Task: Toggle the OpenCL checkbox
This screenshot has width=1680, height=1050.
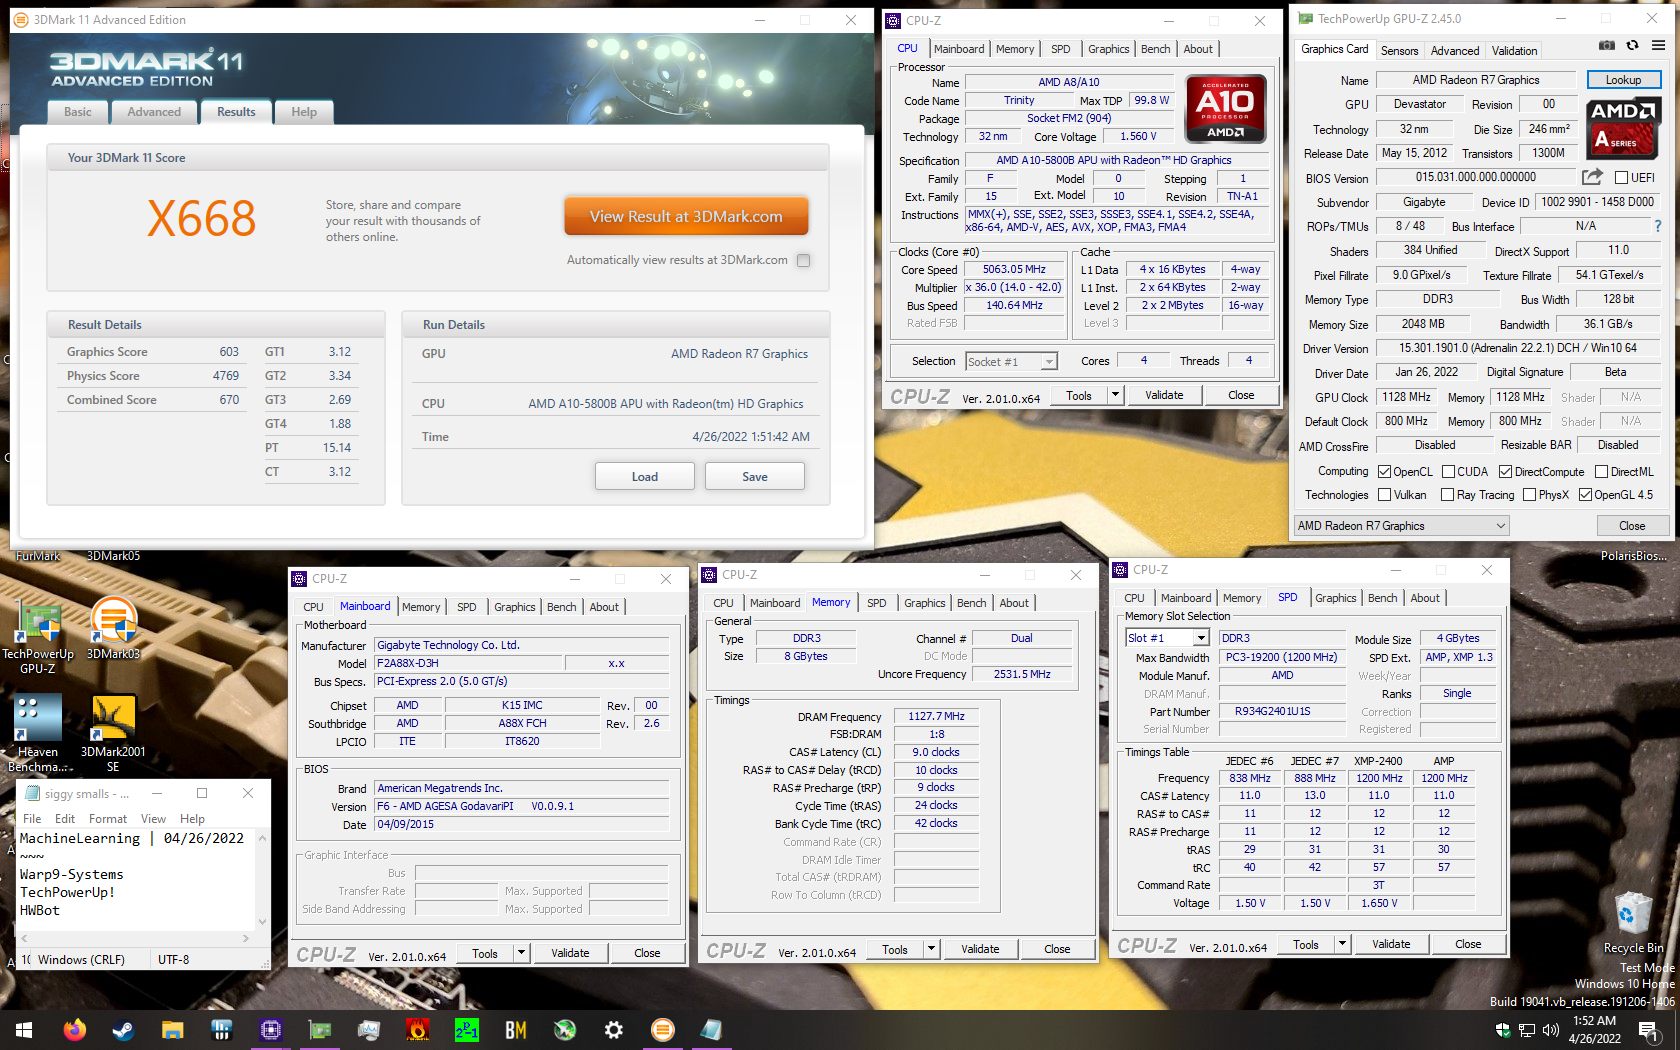Action: [1385, 472]
